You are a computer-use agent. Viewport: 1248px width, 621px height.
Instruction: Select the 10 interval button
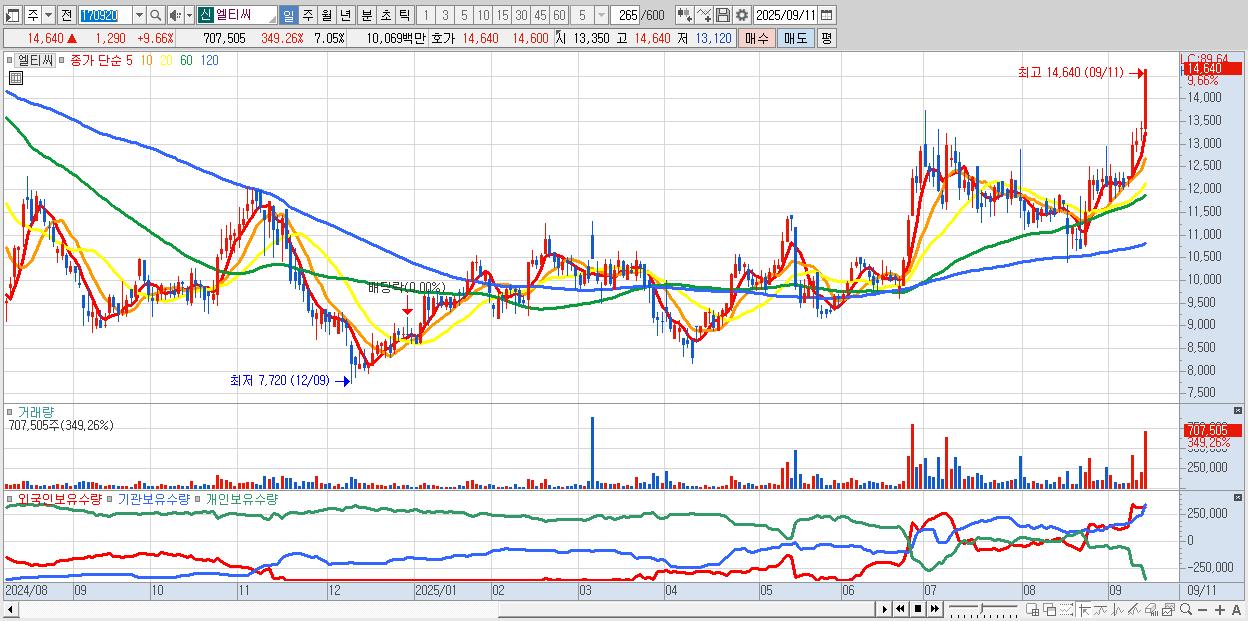click(x=483, y=15)
